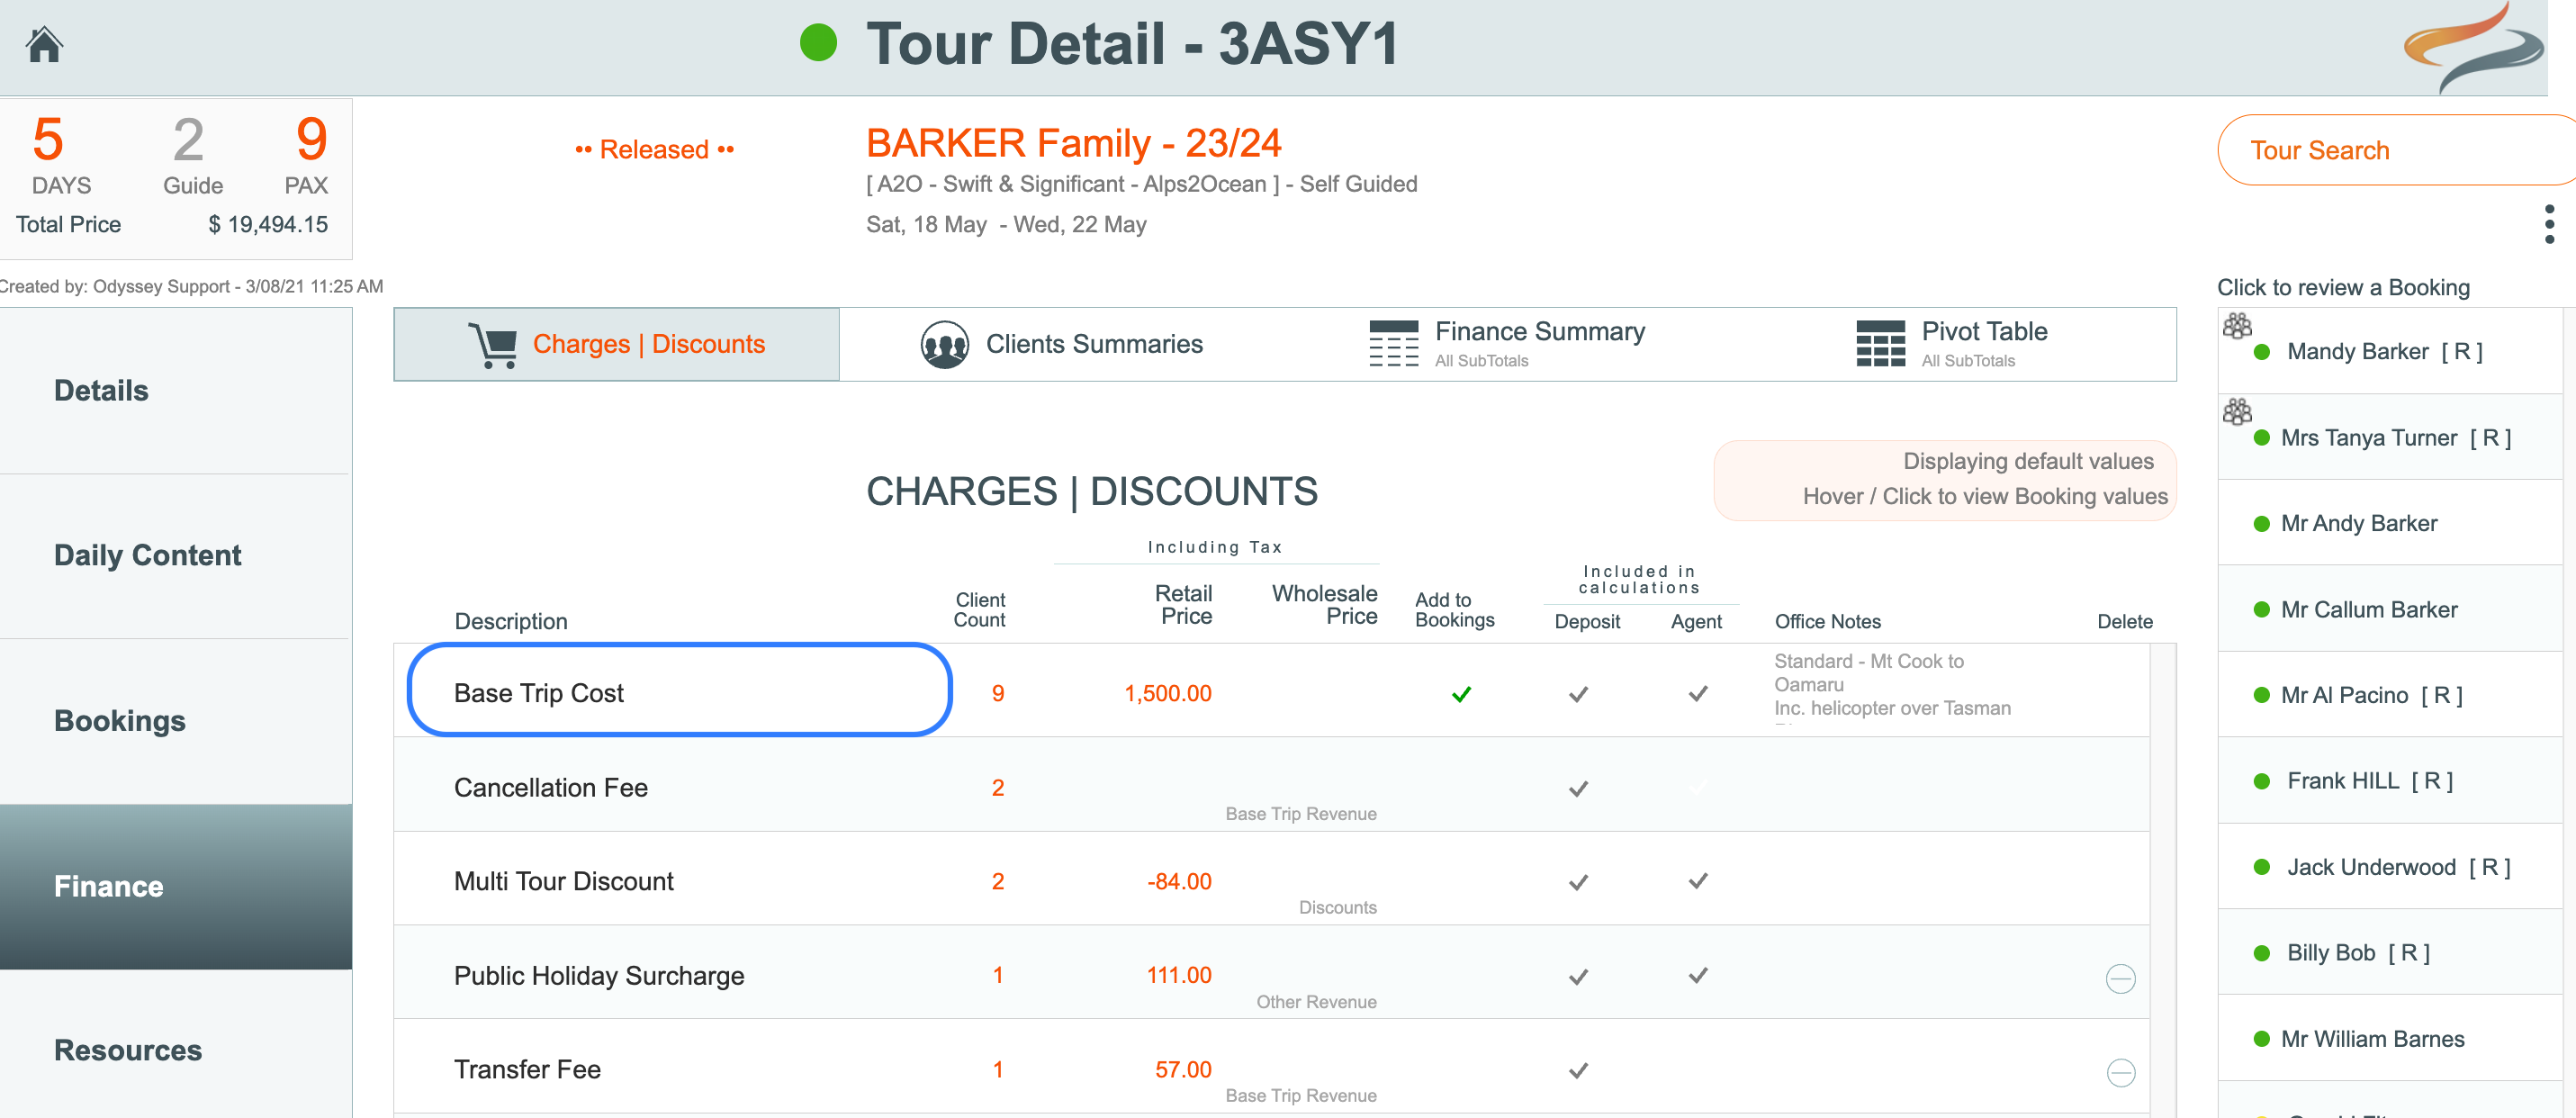Click the Pivot Table grid icon
2576x1118 pixels.
[1879, 344]
